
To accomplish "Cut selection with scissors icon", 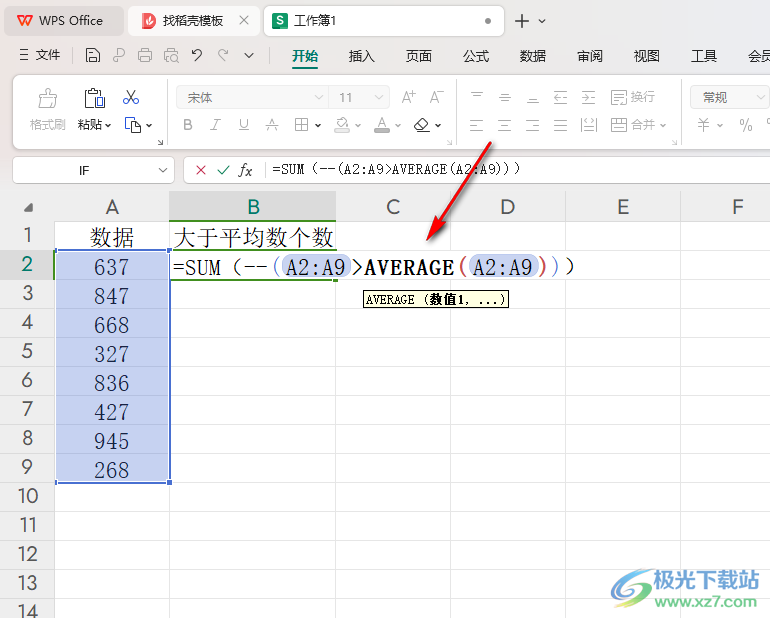I will [131, 97].
